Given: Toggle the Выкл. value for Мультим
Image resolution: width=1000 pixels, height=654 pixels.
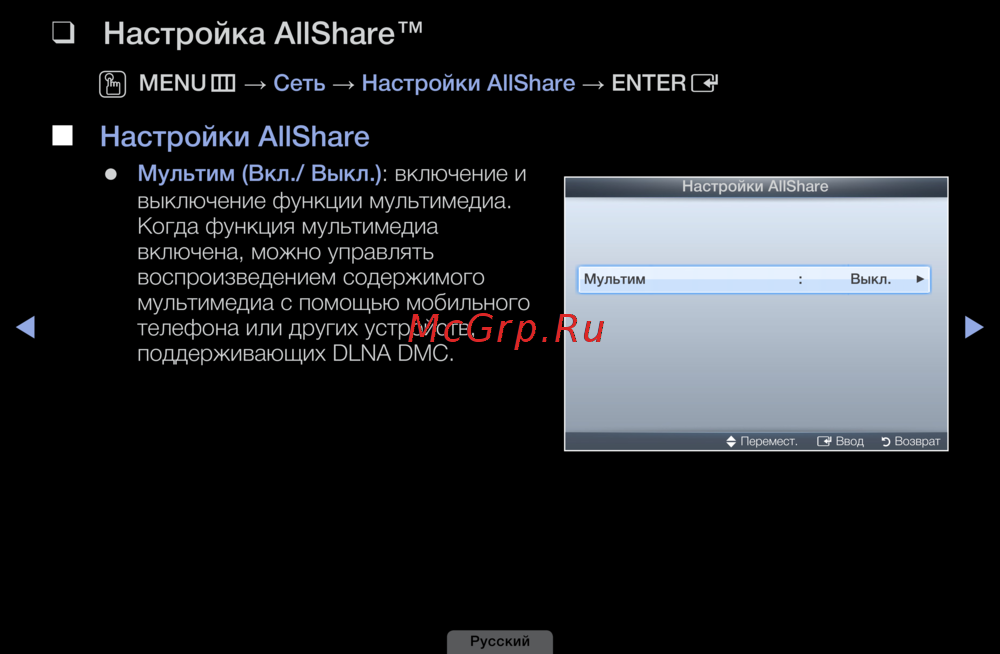Looking at the screenshot, I should point(870,280).
